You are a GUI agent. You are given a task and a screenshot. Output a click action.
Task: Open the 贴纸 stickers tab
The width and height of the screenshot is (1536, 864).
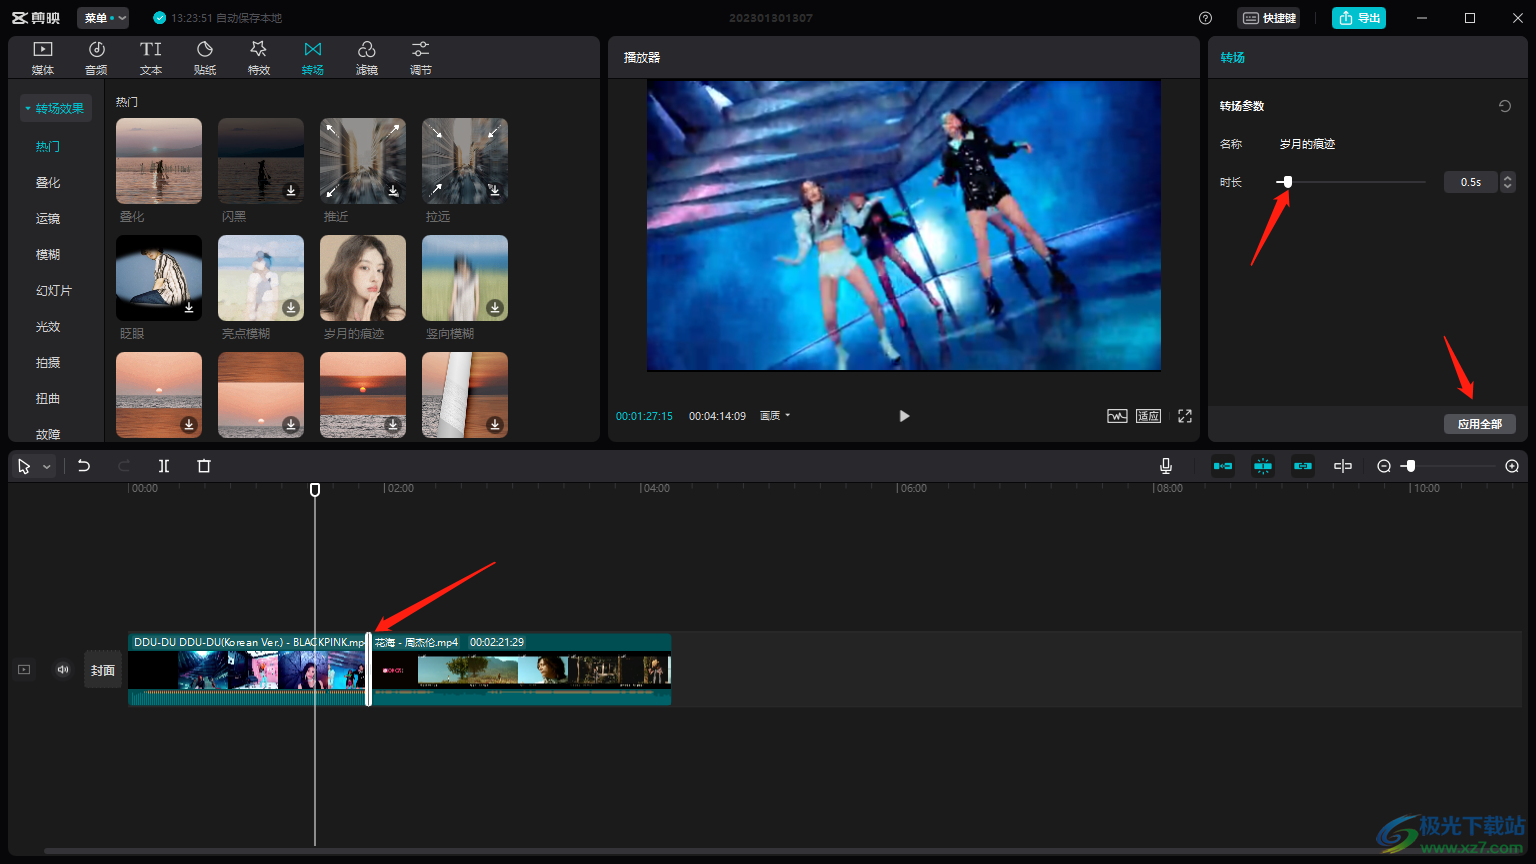(205, 58)
